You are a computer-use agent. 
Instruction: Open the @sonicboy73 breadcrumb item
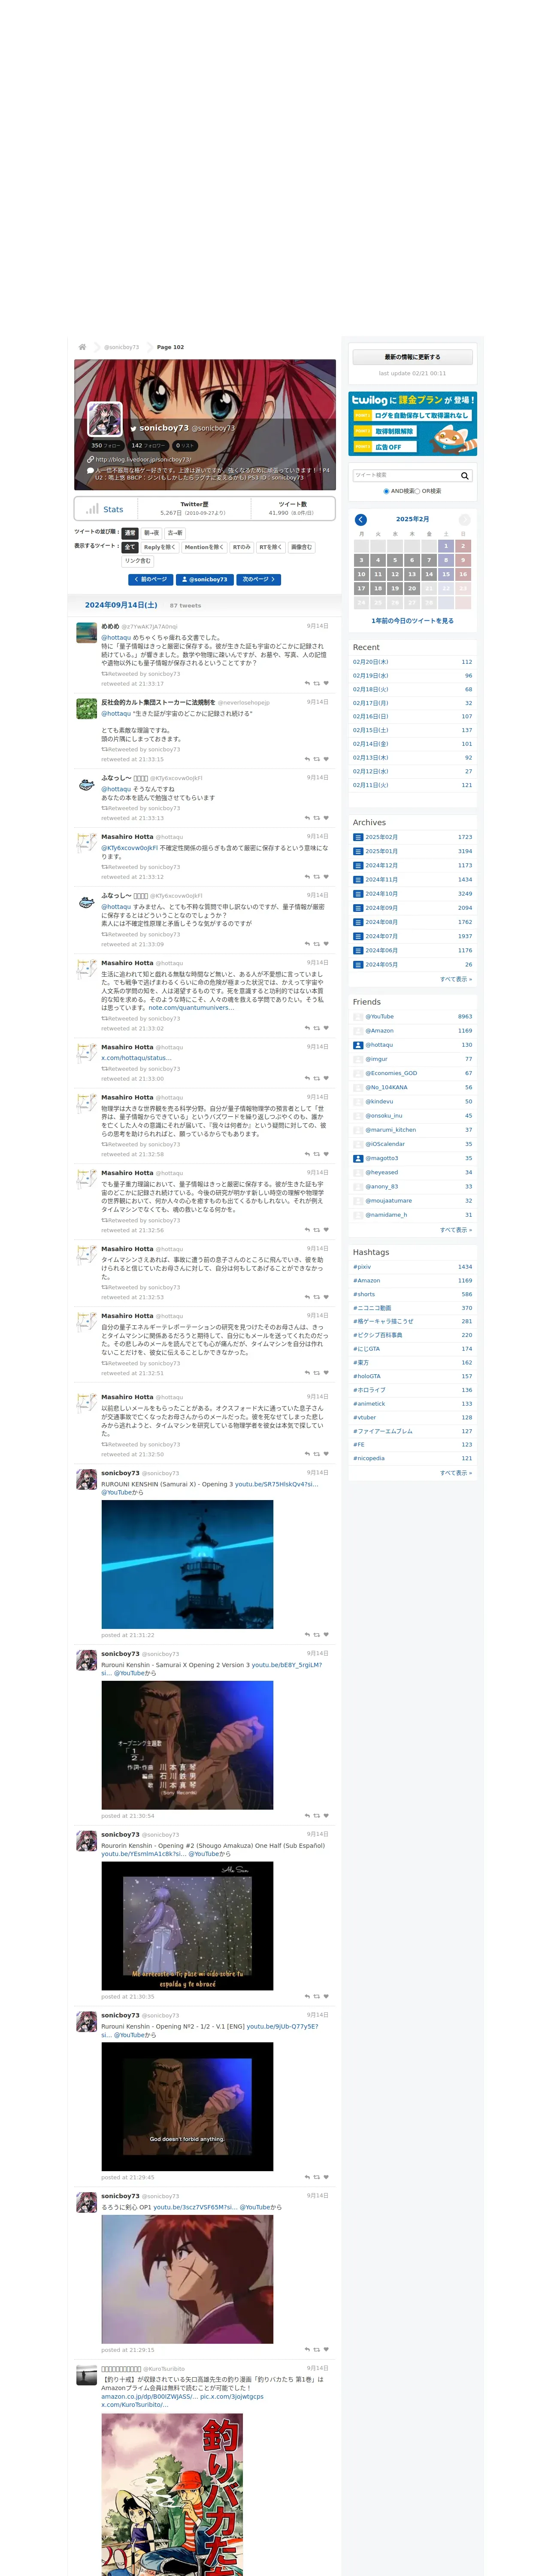122,347
